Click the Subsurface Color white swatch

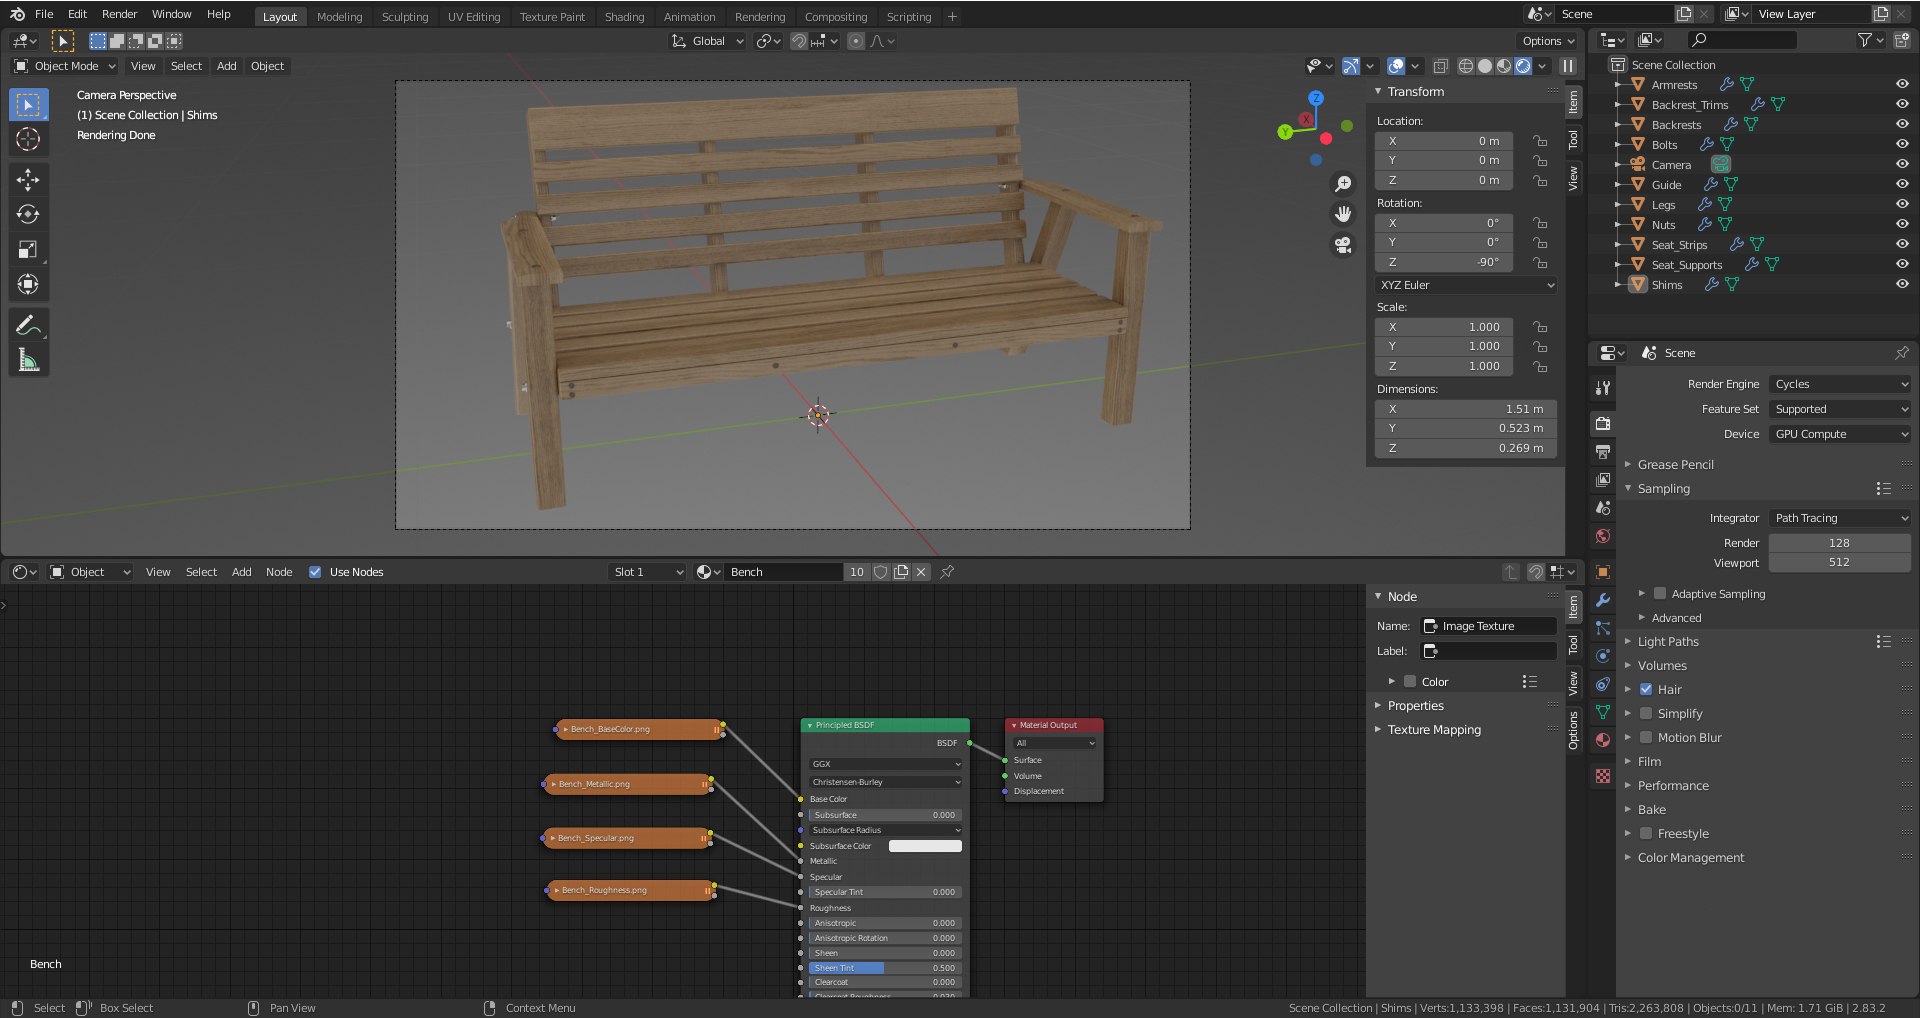(925, 846)
